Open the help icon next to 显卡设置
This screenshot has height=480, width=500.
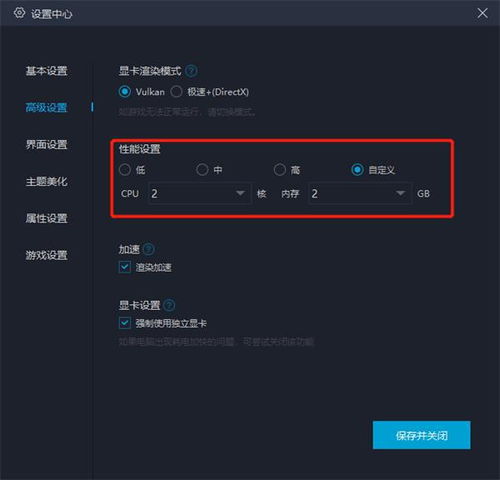169,305
